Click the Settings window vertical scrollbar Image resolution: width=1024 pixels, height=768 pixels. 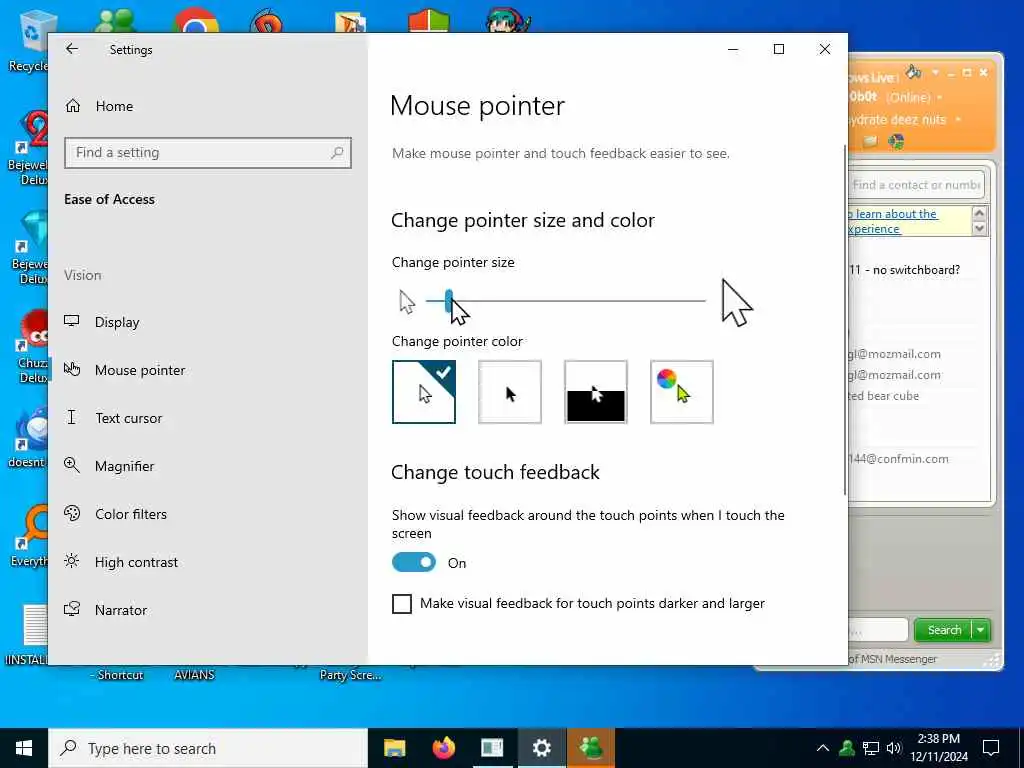point(845,320)
